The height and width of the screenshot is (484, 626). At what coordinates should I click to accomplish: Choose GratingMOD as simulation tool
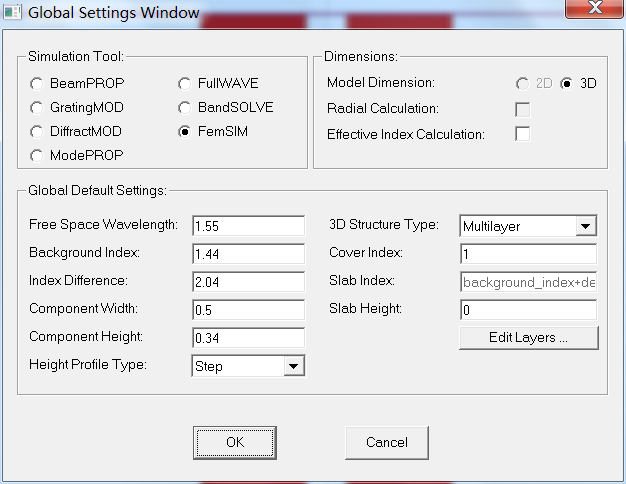(37, 107)
